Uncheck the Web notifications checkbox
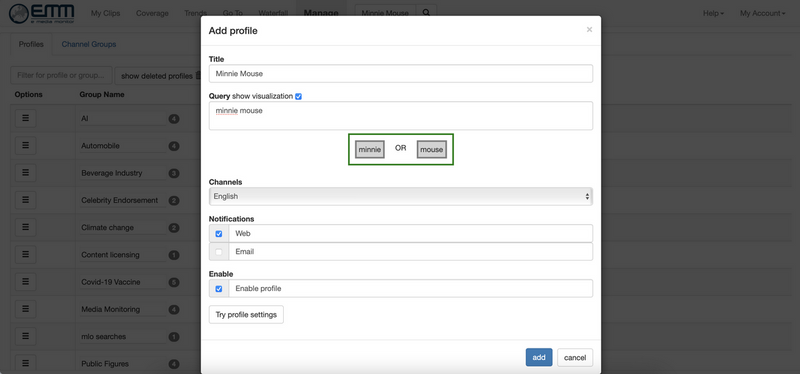 (x=219, y=234)
